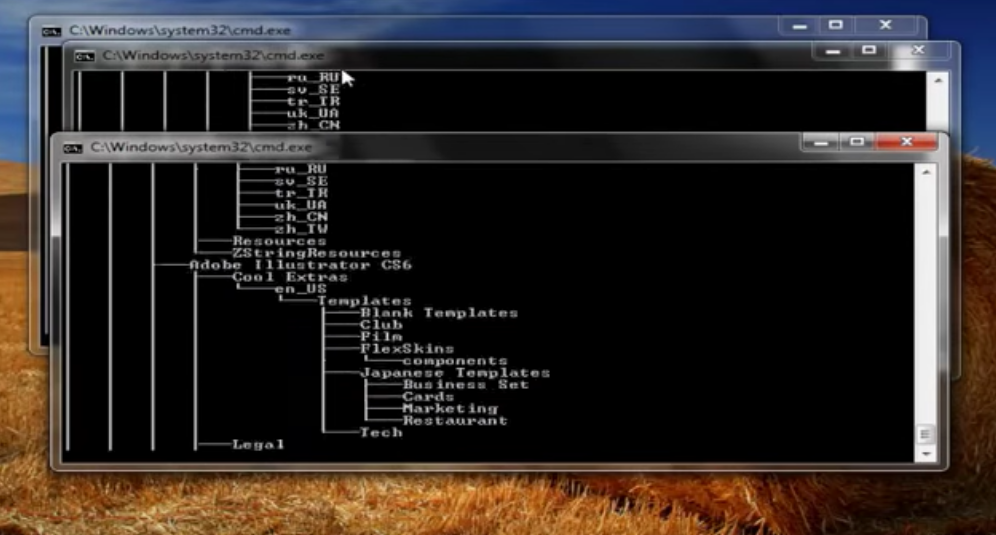Screen dimensions: 996x535
Task: Click the Adobe Illustrator CS6 folder line
Action: coord(300,265)
